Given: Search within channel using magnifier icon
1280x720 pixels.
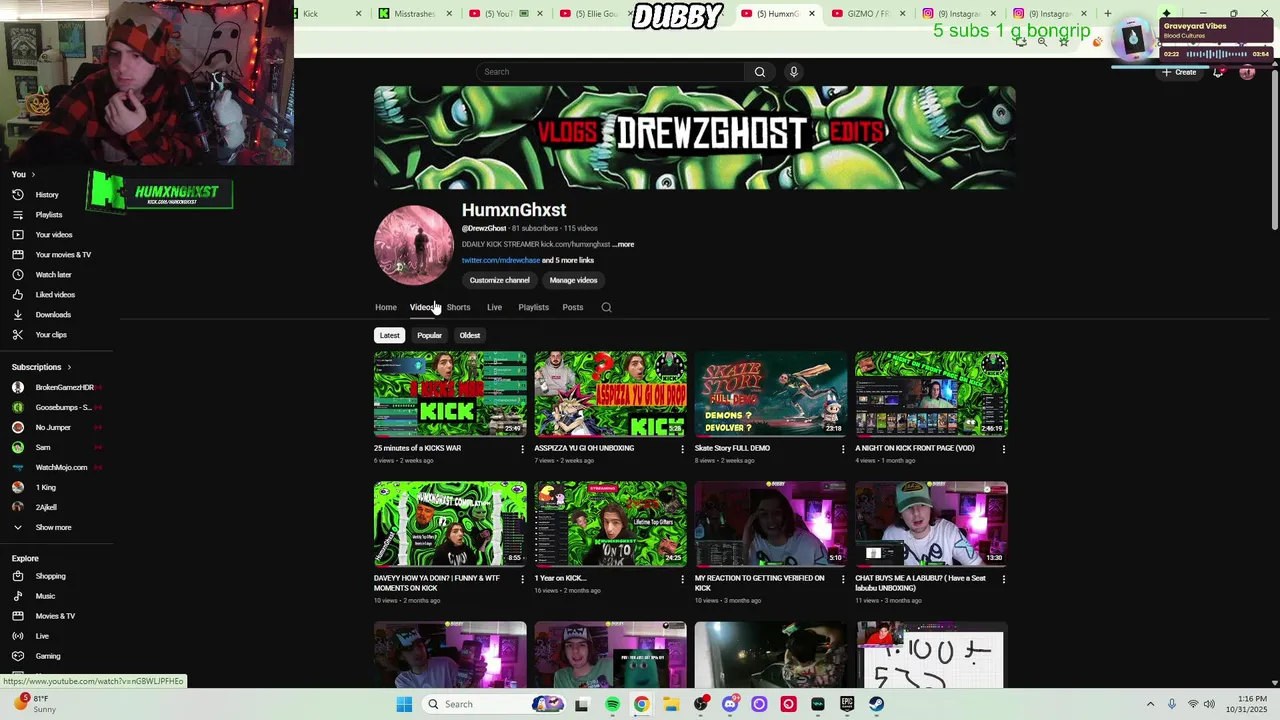Looking at the screenshot, I should [x=606, y=307].
